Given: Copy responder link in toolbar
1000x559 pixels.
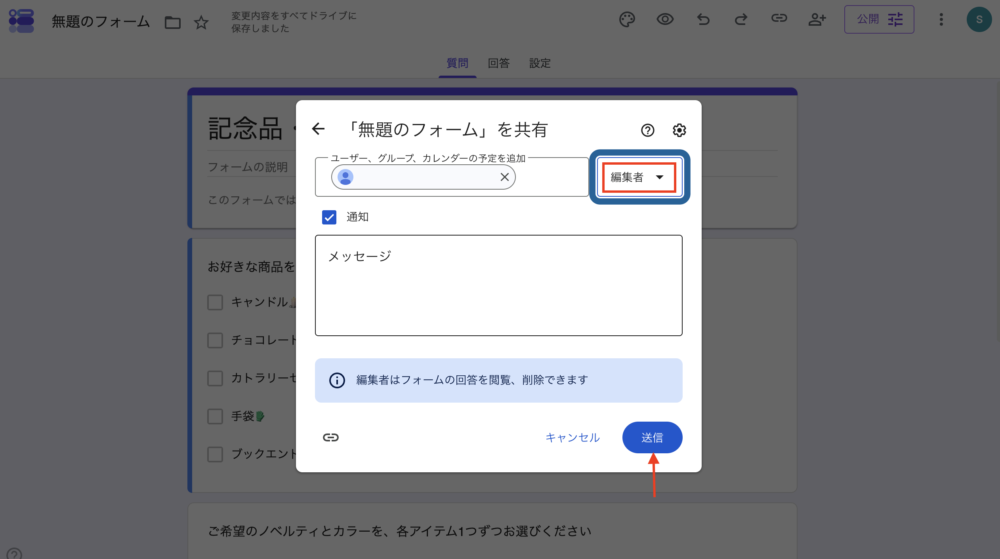Looking at the screenshot, I should 779,18.
